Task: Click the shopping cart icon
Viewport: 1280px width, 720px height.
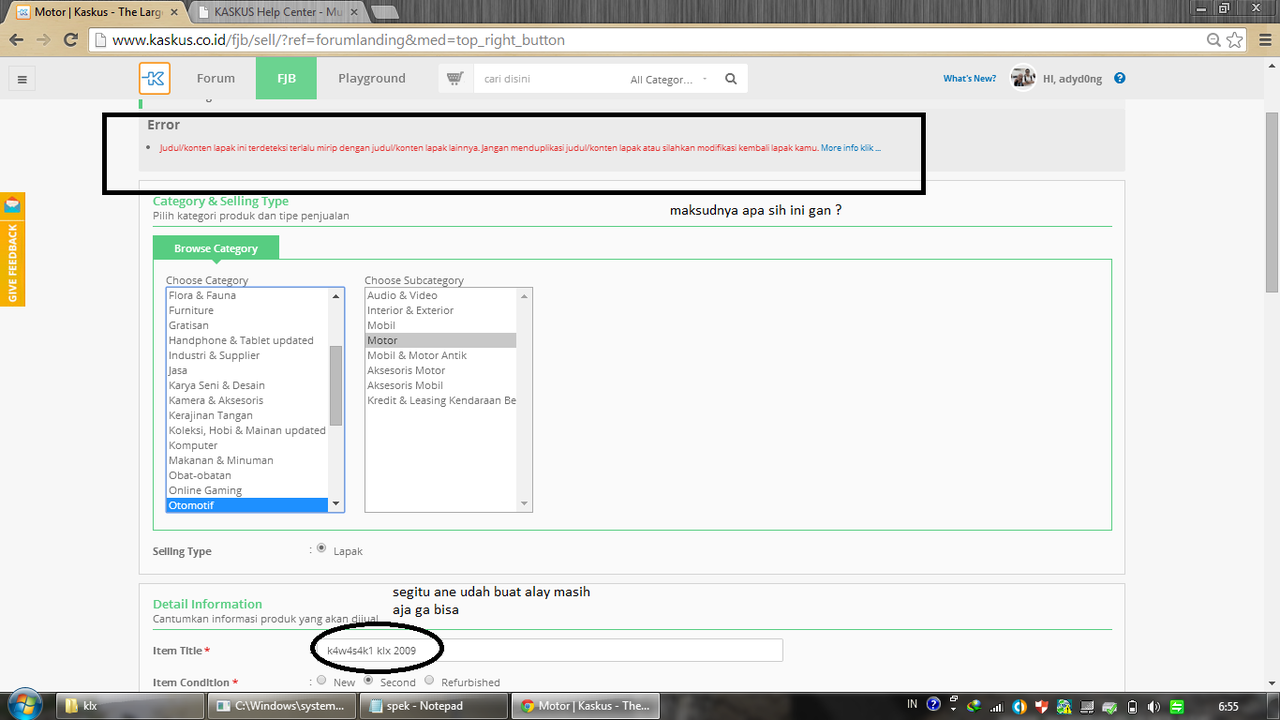Action: [455, 79]
